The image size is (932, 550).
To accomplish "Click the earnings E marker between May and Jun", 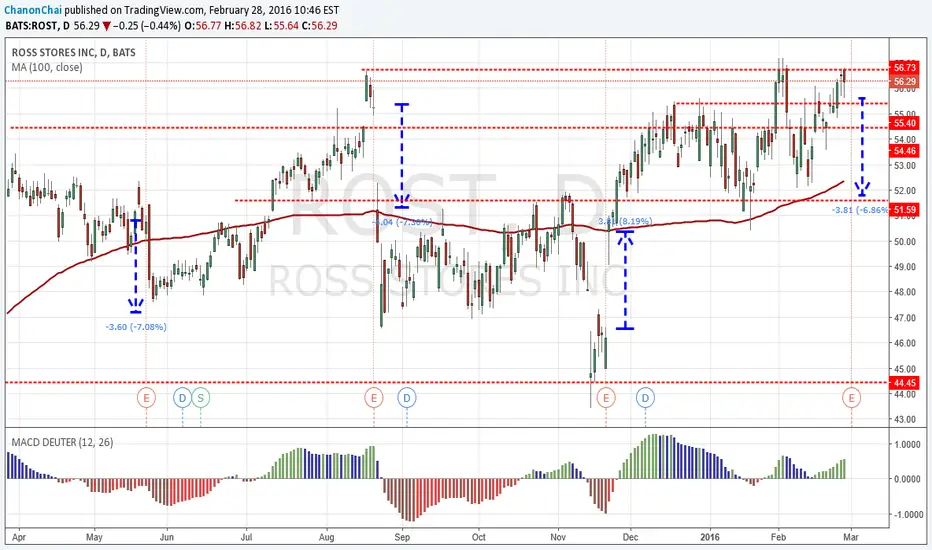I will click(146, 397).
